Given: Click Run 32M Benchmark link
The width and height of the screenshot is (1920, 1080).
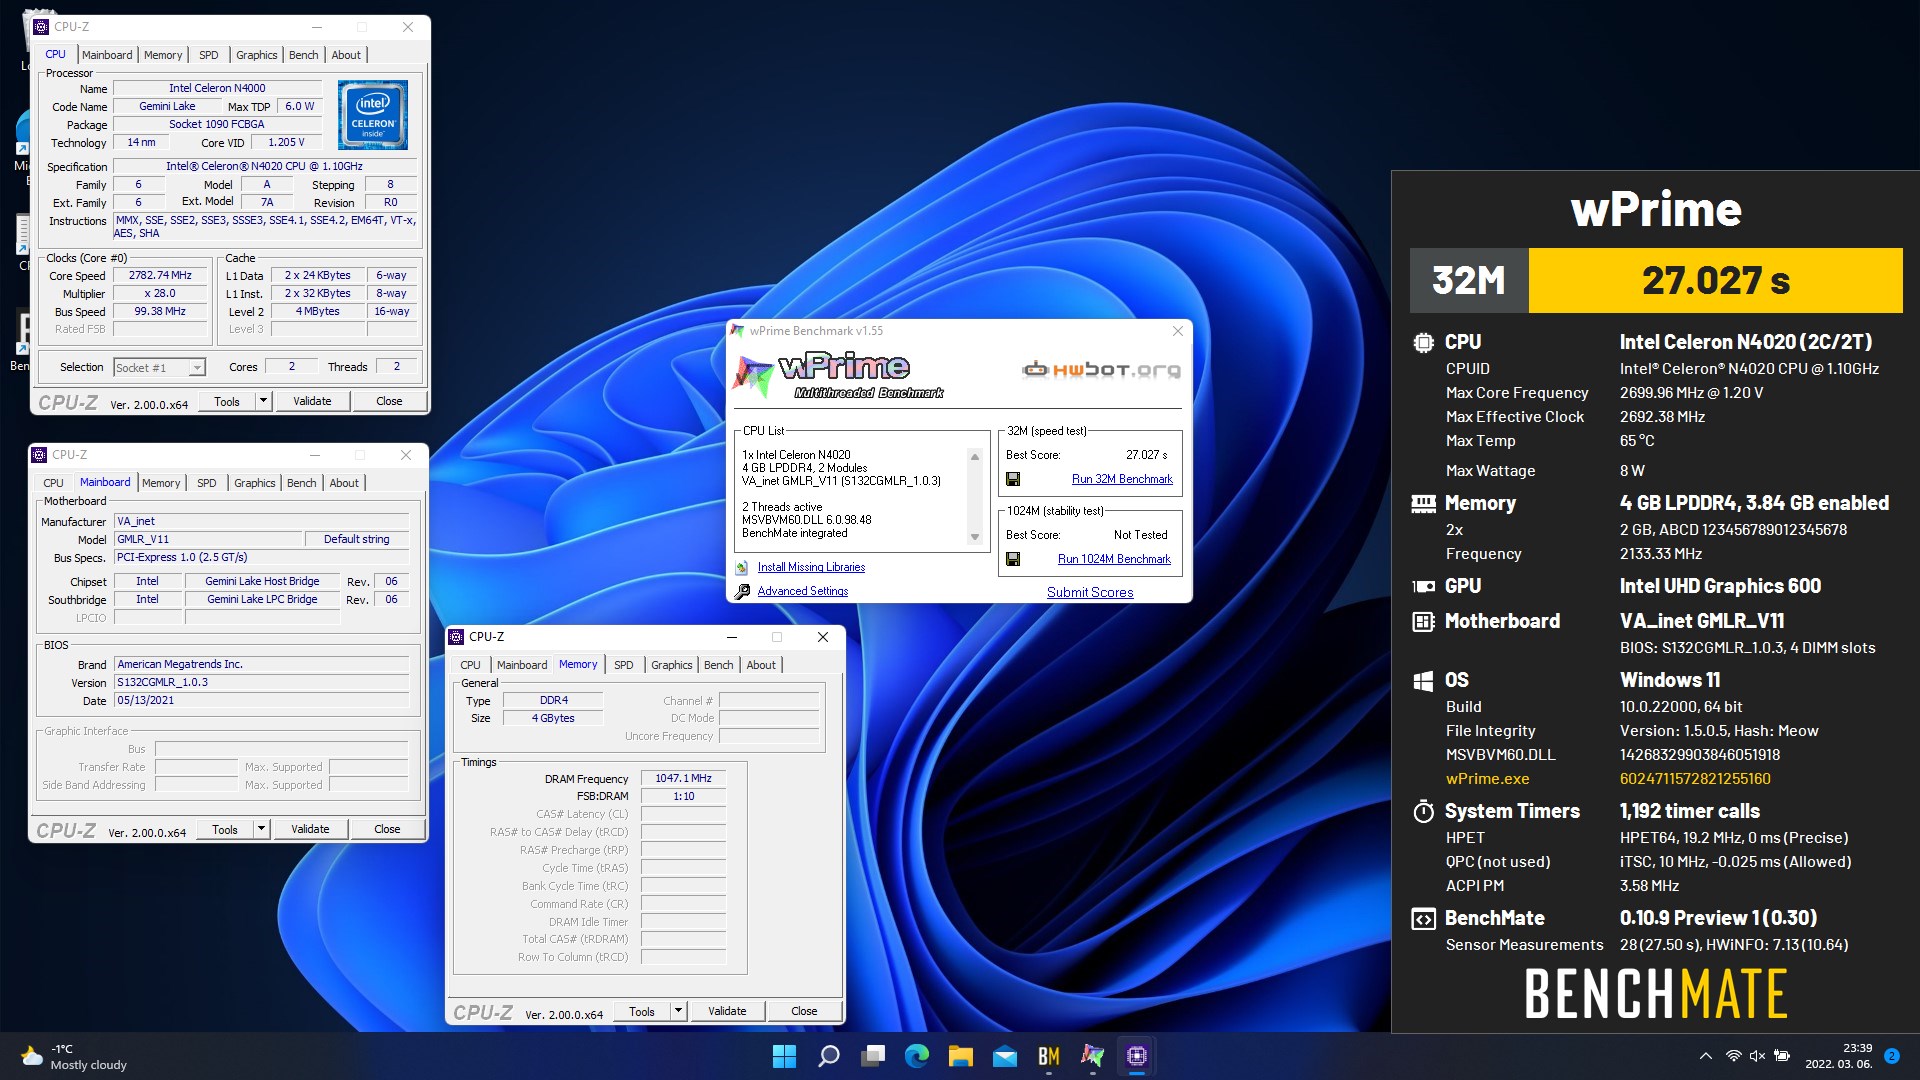Looking at the screenshot, I should coord(1122,479).
